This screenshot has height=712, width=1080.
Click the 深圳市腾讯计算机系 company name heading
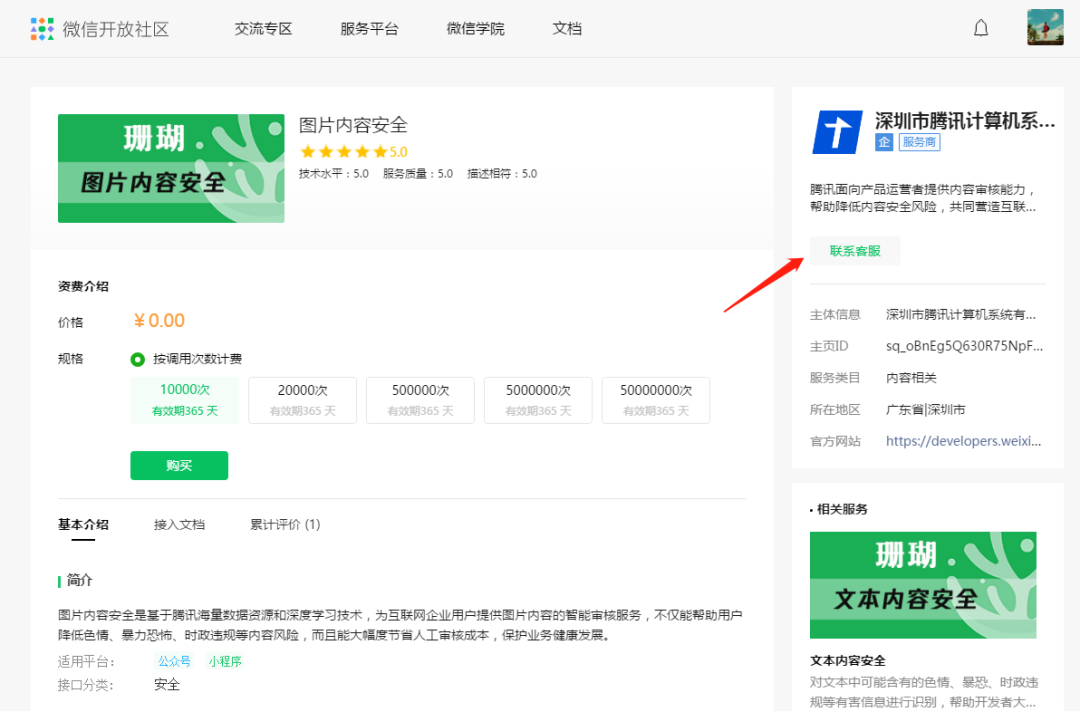965,121
